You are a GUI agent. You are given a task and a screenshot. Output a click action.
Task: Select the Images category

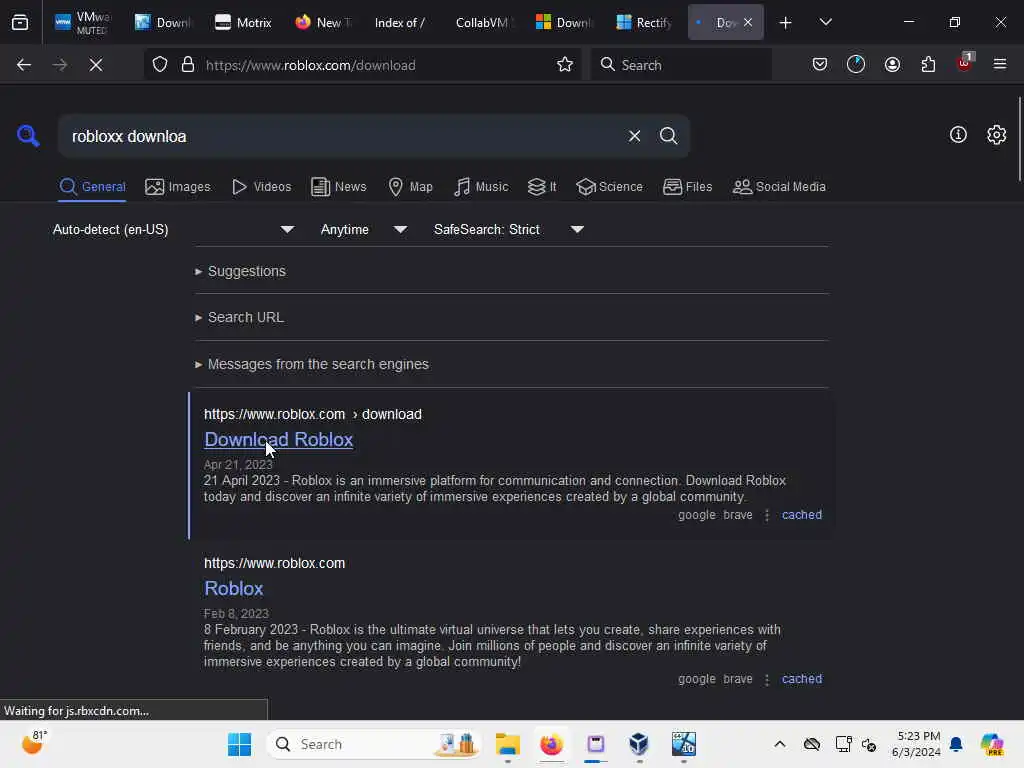178,187
